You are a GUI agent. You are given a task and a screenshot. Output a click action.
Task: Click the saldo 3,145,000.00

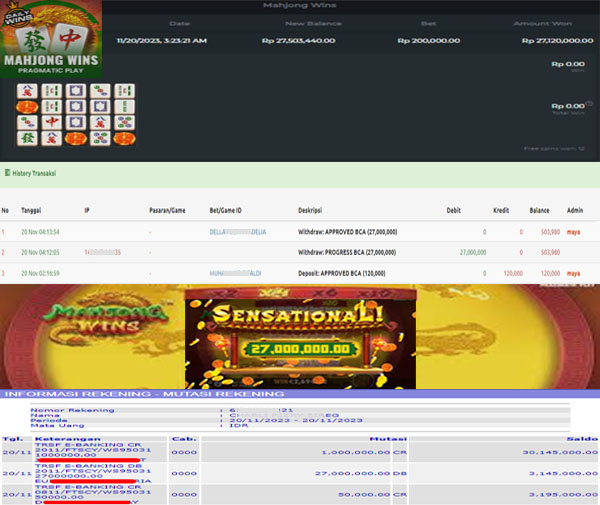click(563, 473)
